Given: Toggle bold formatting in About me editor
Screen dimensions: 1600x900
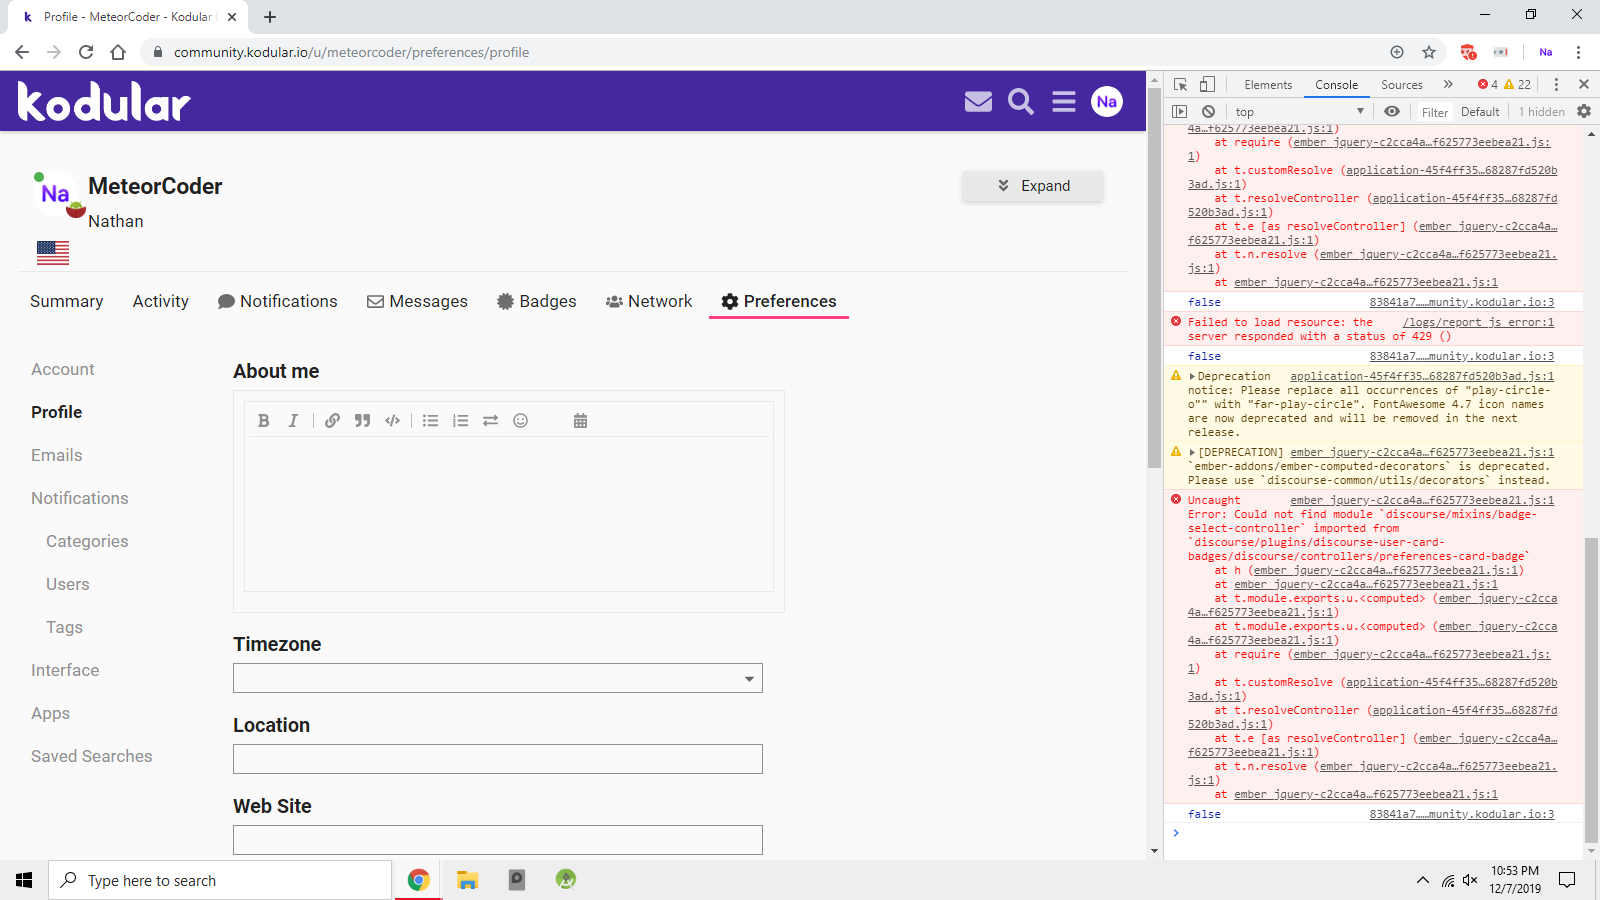Looking at the screenshot, I should 264,421.
